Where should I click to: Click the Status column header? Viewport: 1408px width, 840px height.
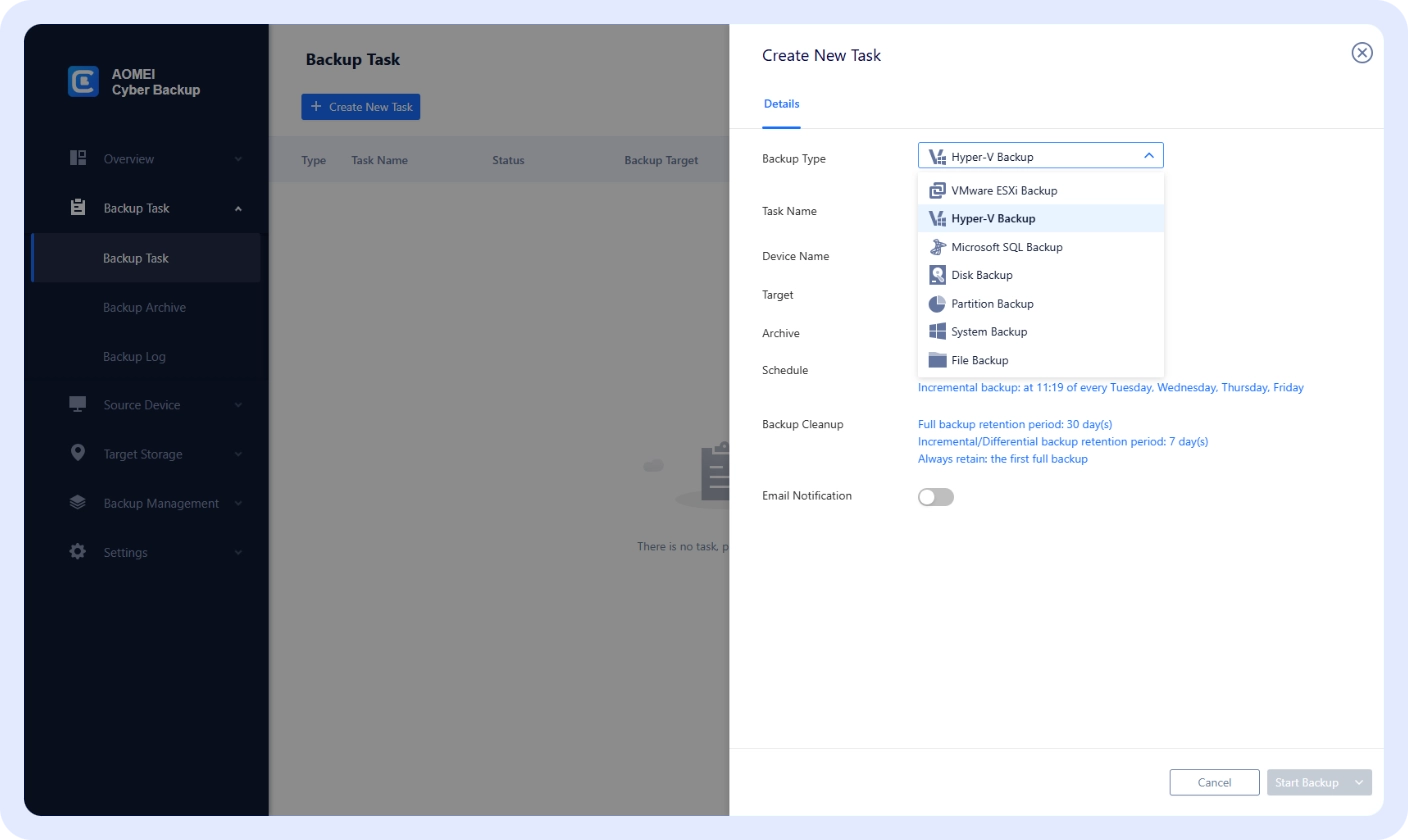(508, 160)
